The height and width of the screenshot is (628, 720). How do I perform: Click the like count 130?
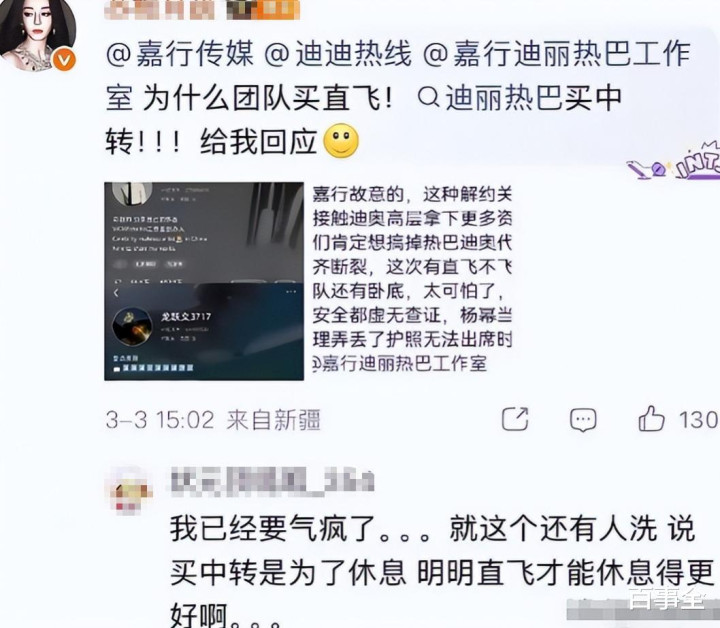click(698, 420)
